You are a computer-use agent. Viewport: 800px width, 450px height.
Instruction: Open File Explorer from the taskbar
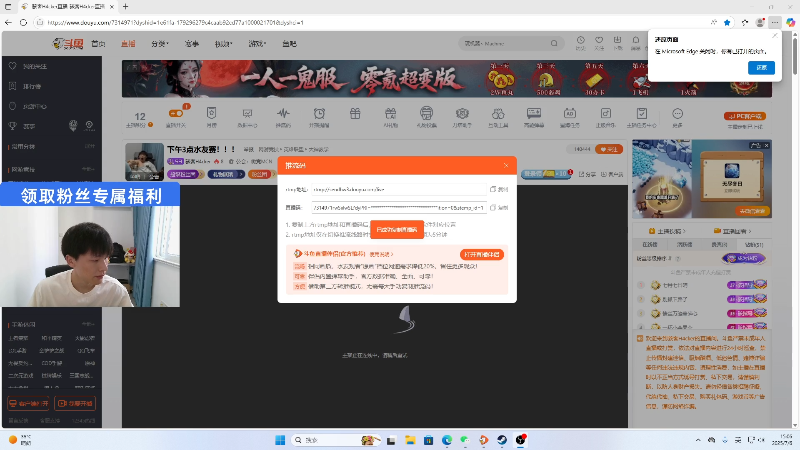click(410, 440)
